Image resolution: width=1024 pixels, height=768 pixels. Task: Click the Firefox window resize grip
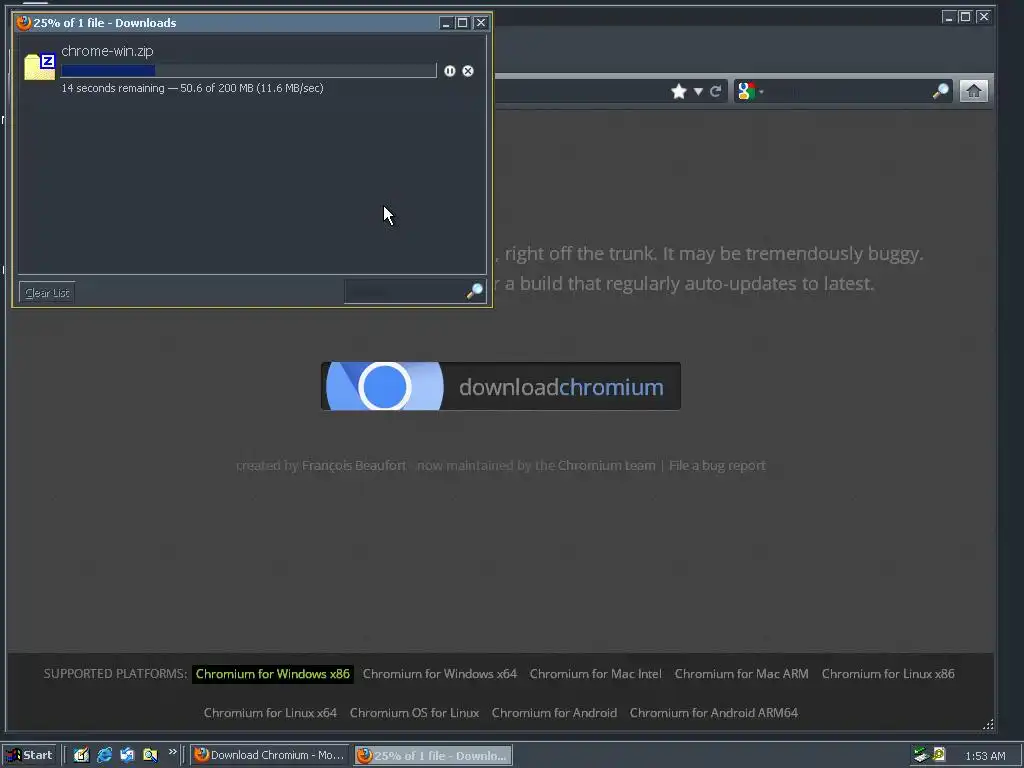click(x=988, y=724)
